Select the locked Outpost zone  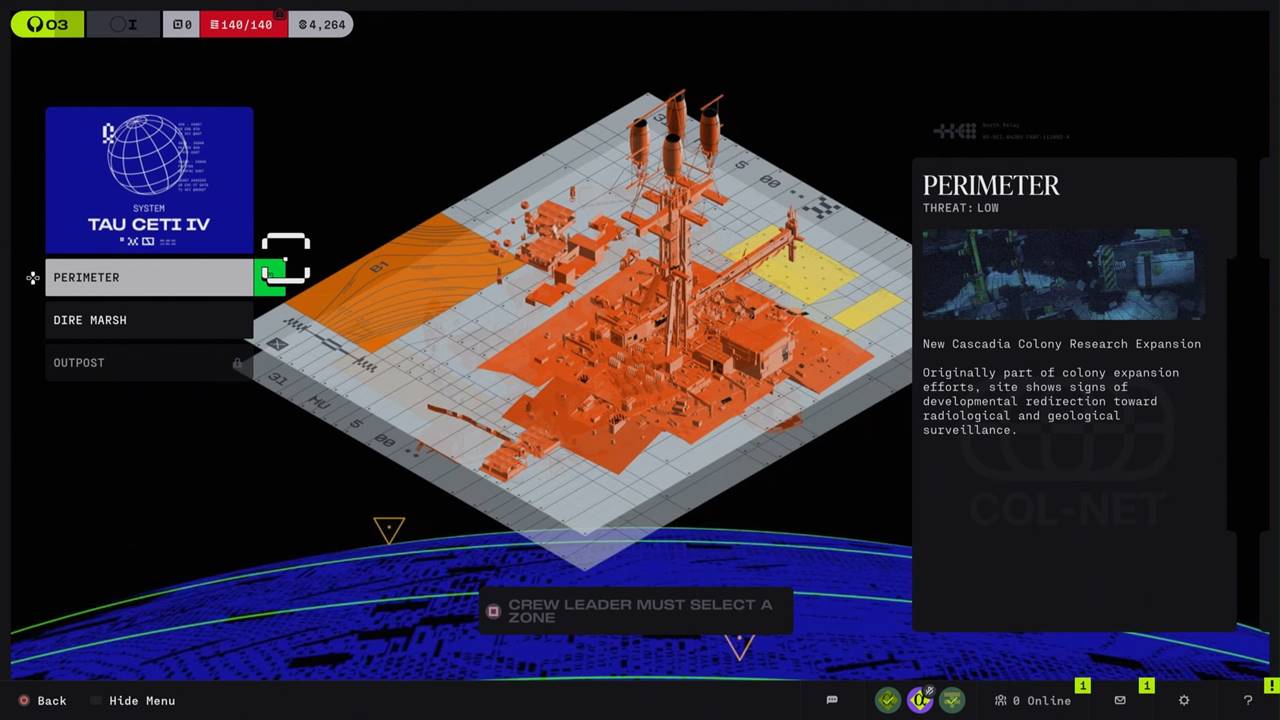pyautogui.click(x=140, y=363)
